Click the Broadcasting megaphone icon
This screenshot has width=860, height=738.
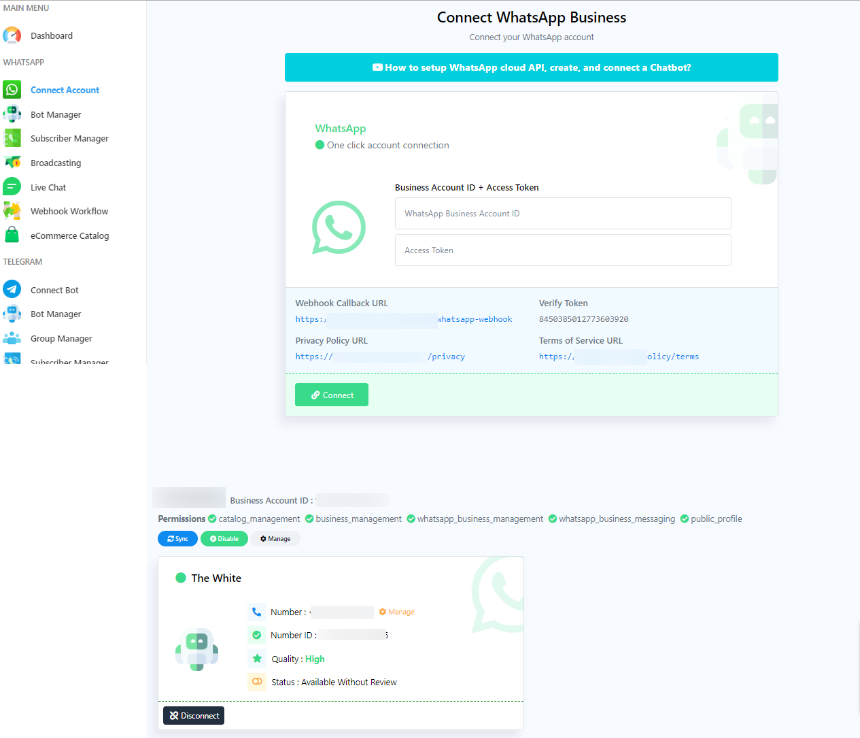[x=12, y=163]
